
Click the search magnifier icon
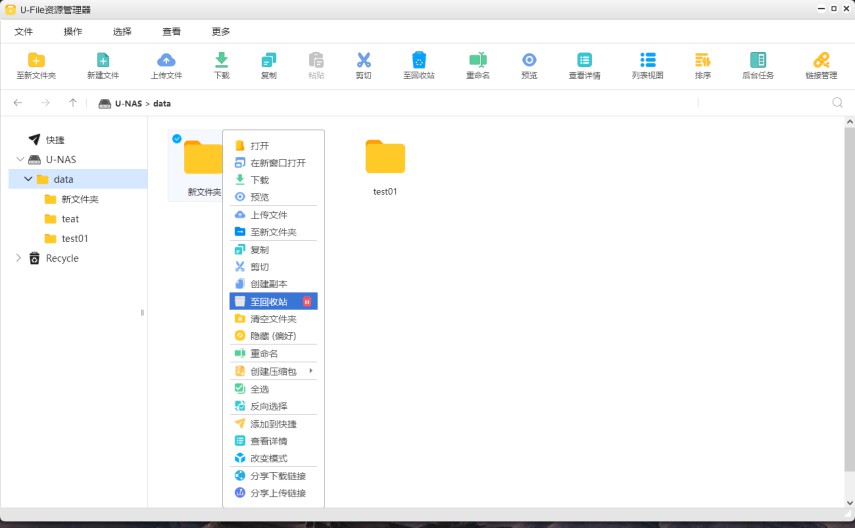point(837,102)
